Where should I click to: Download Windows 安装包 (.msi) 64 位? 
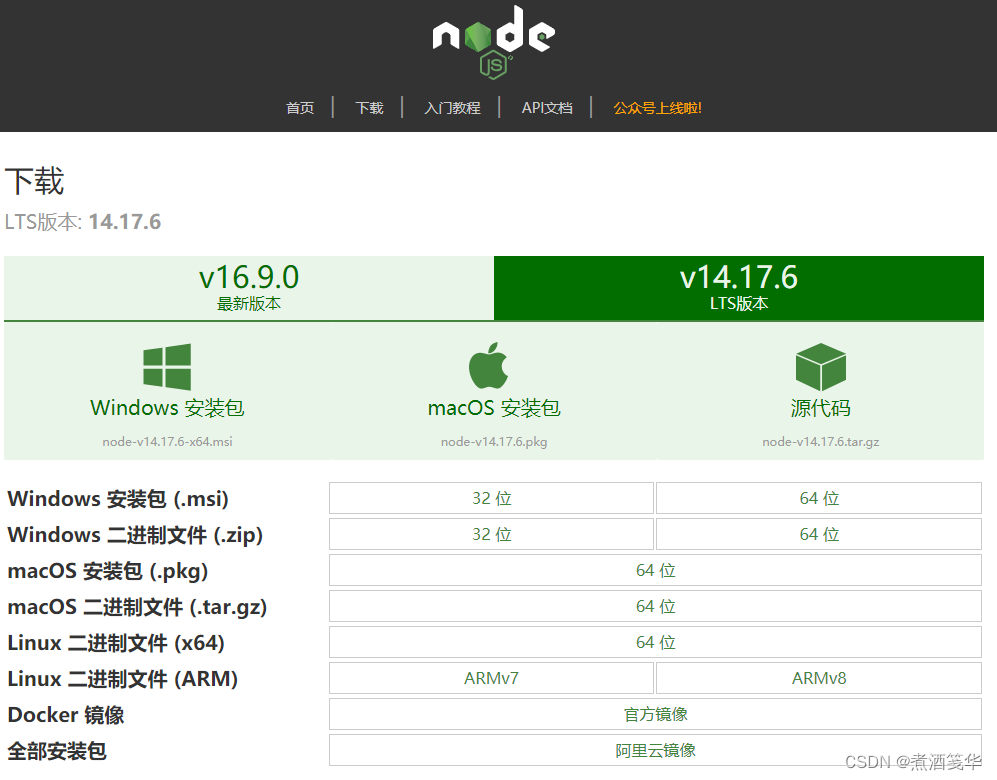click(819, 498)
